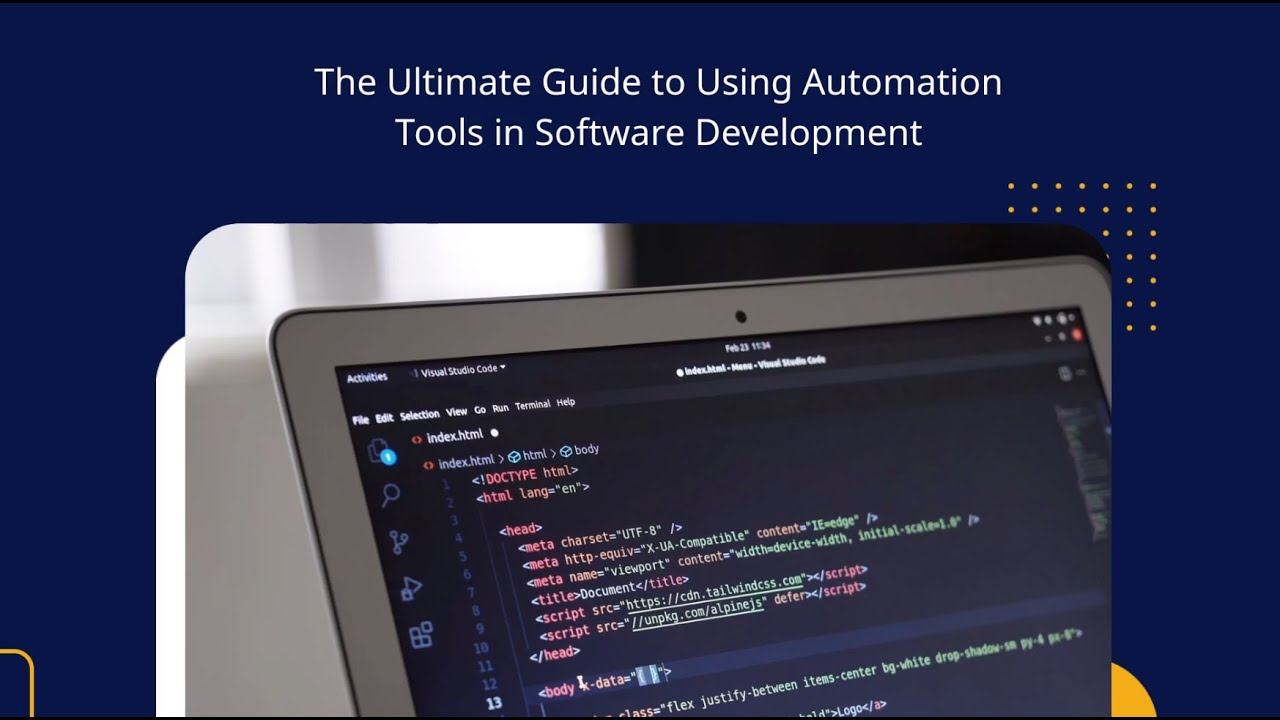
Task: Click the HTML file icon in the tab
Action: tap(417, 439)
